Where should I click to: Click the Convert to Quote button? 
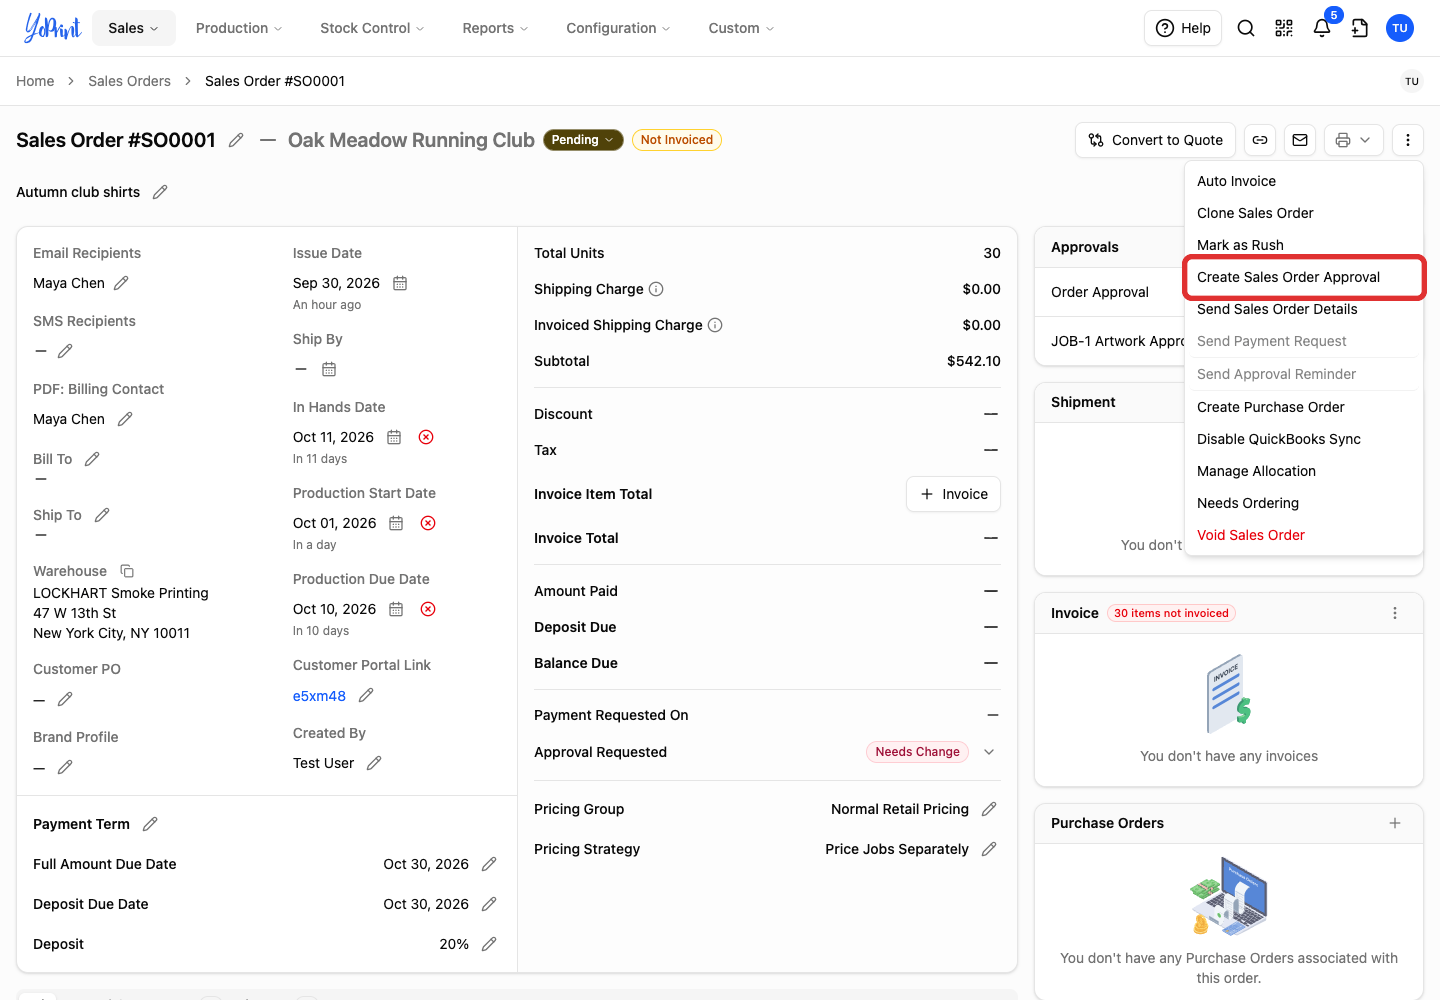point(1156,140)
